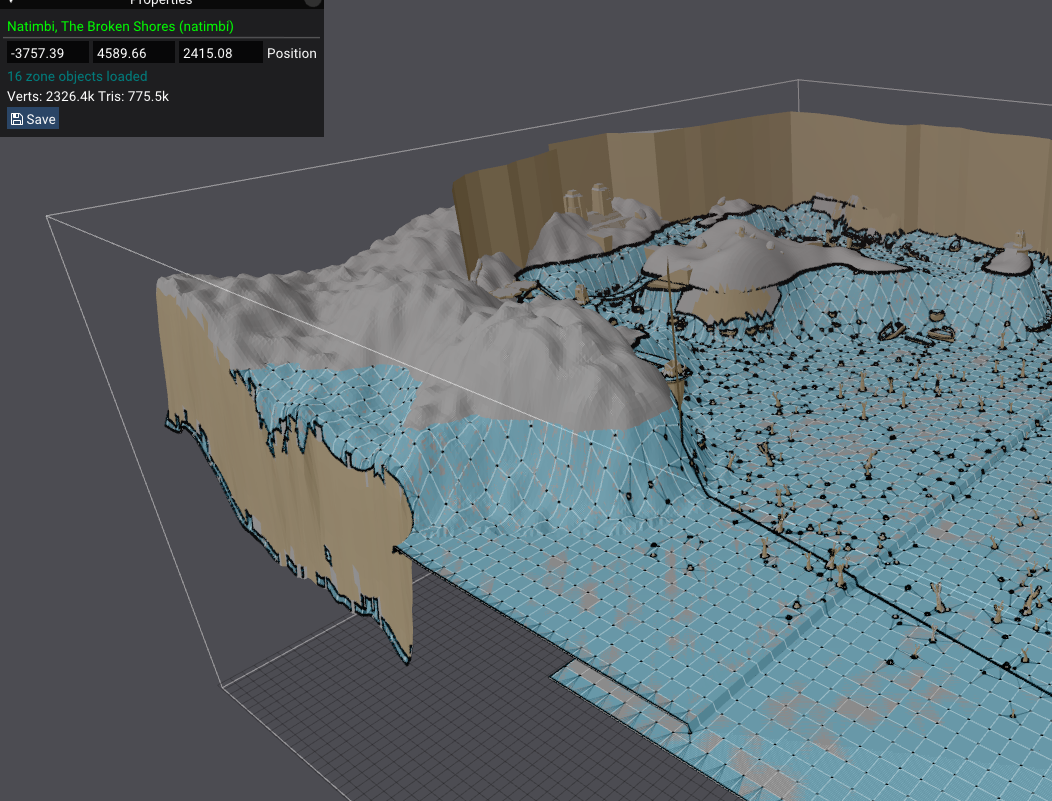Collapse the Properties panel arrow
Screen dimensions: 1052x801
tap(12, 3)
